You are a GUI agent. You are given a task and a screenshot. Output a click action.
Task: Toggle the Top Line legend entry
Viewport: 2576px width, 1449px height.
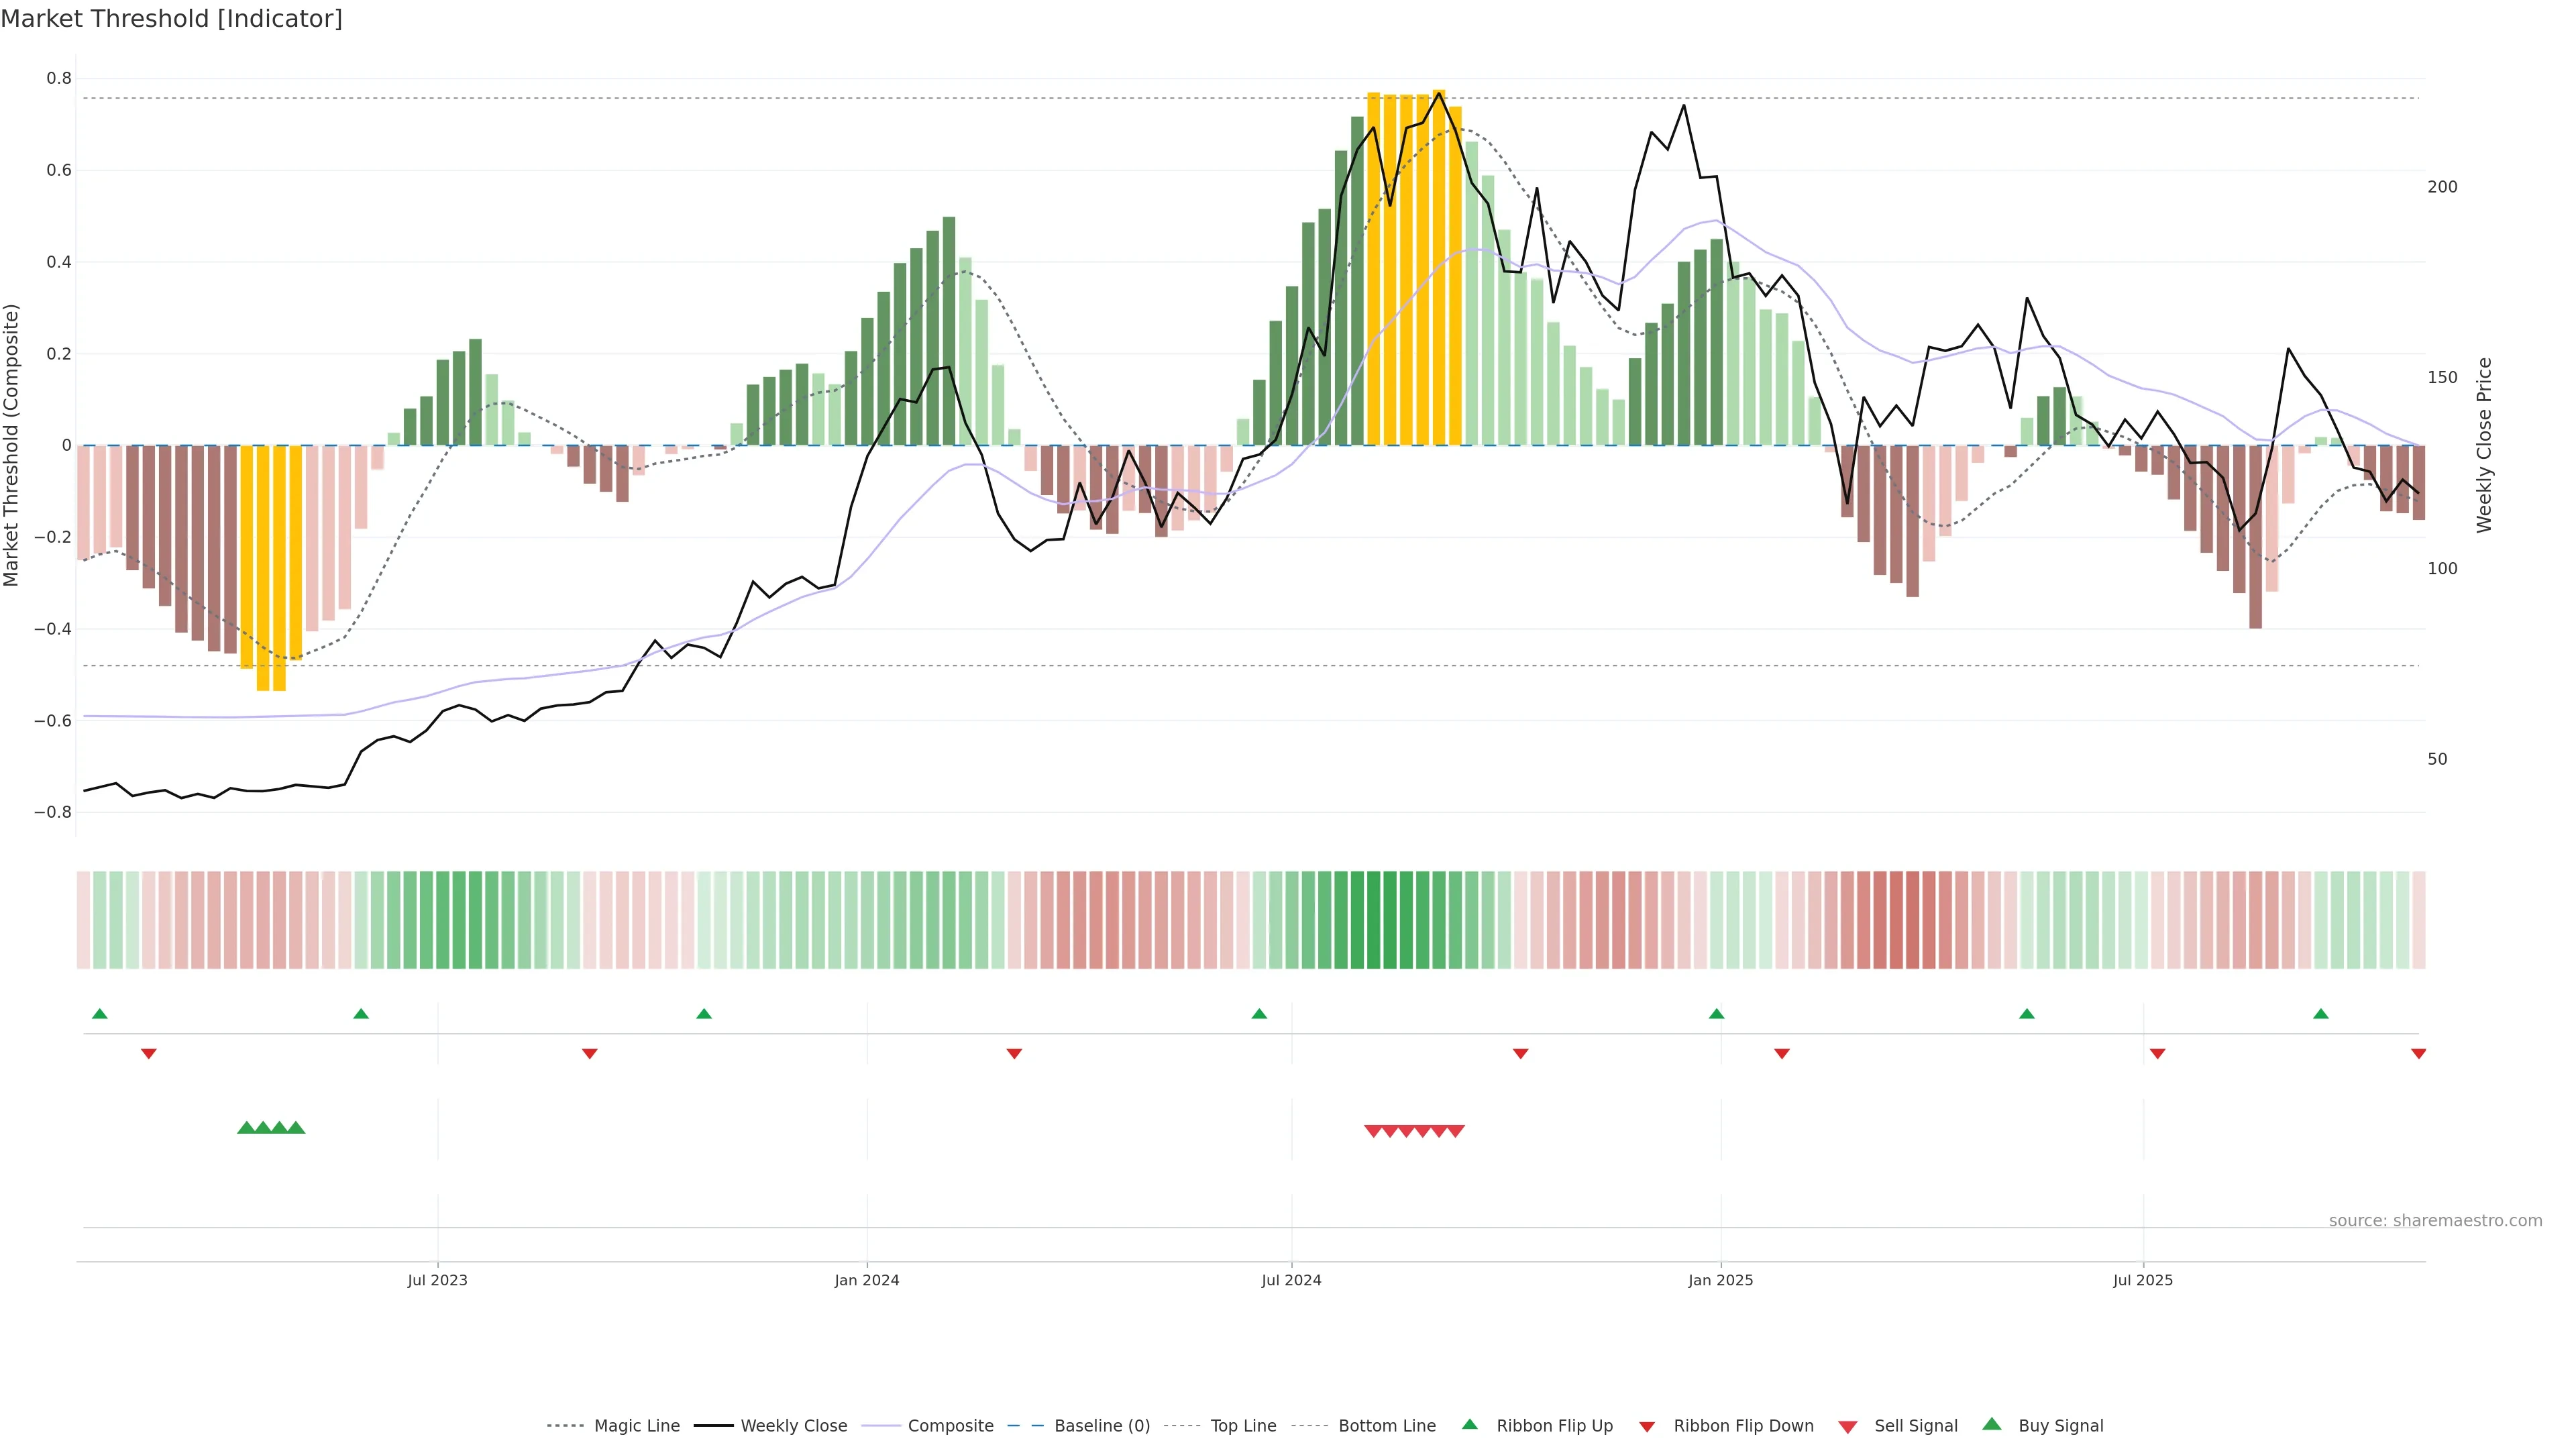(1243, 1426)
